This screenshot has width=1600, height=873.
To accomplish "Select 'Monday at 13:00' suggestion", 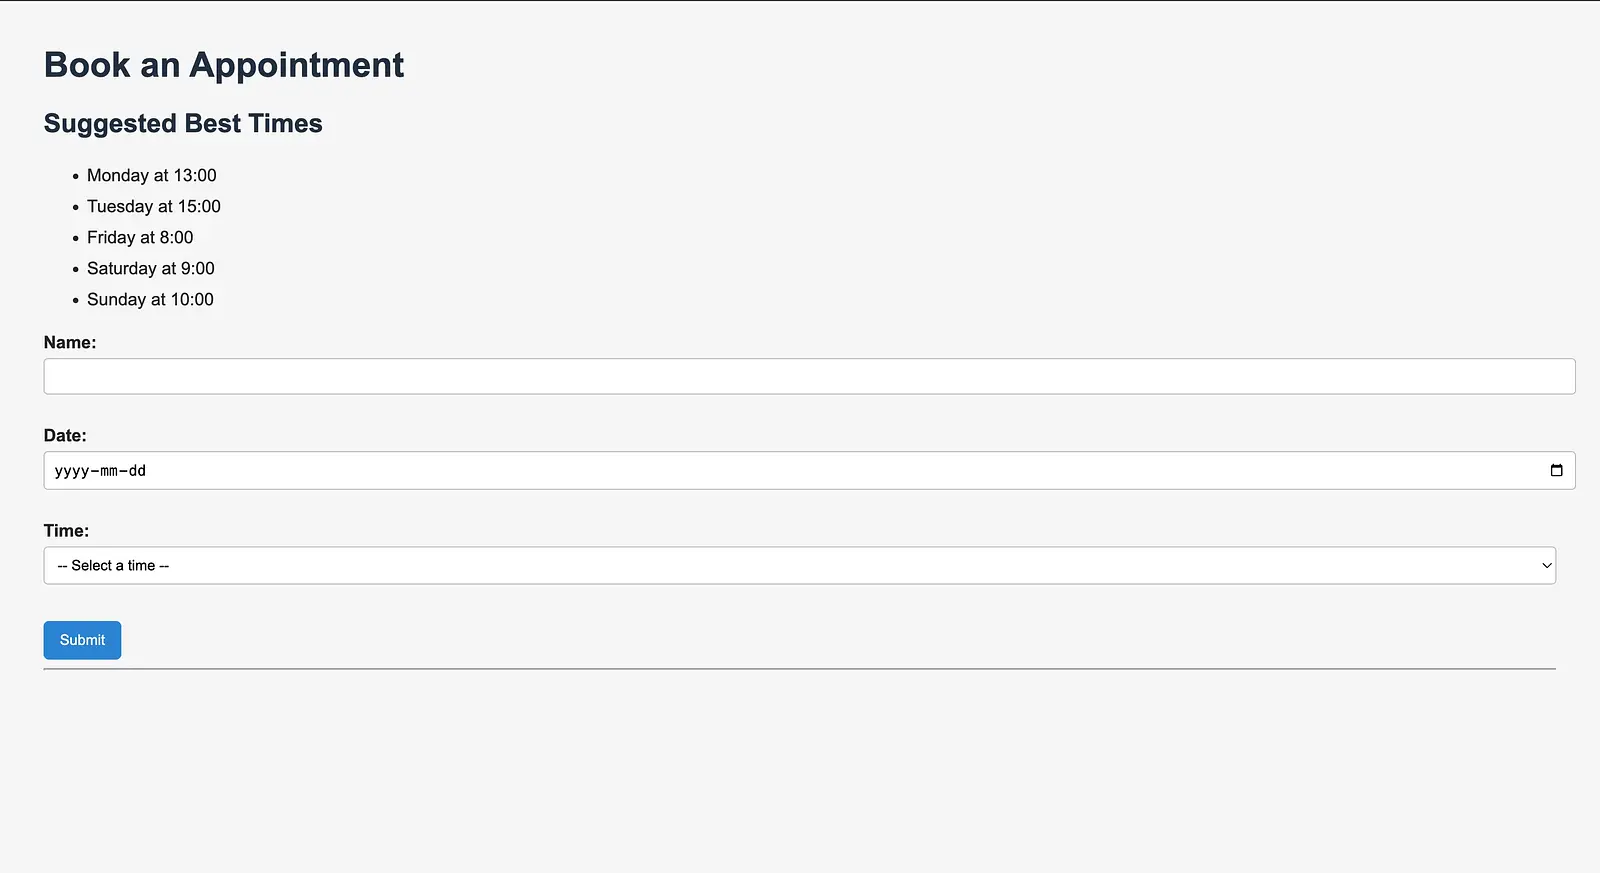I will 151,175.
